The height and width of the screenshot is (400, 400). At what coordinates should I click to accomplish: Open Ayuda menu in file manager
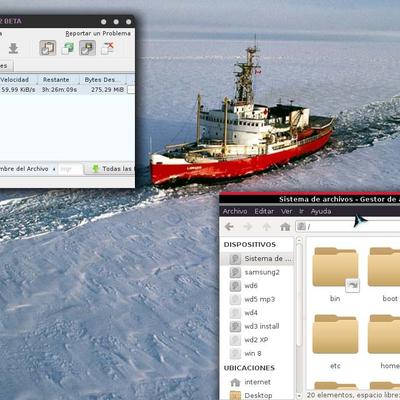pyautogui.click(x=321, y=211)
